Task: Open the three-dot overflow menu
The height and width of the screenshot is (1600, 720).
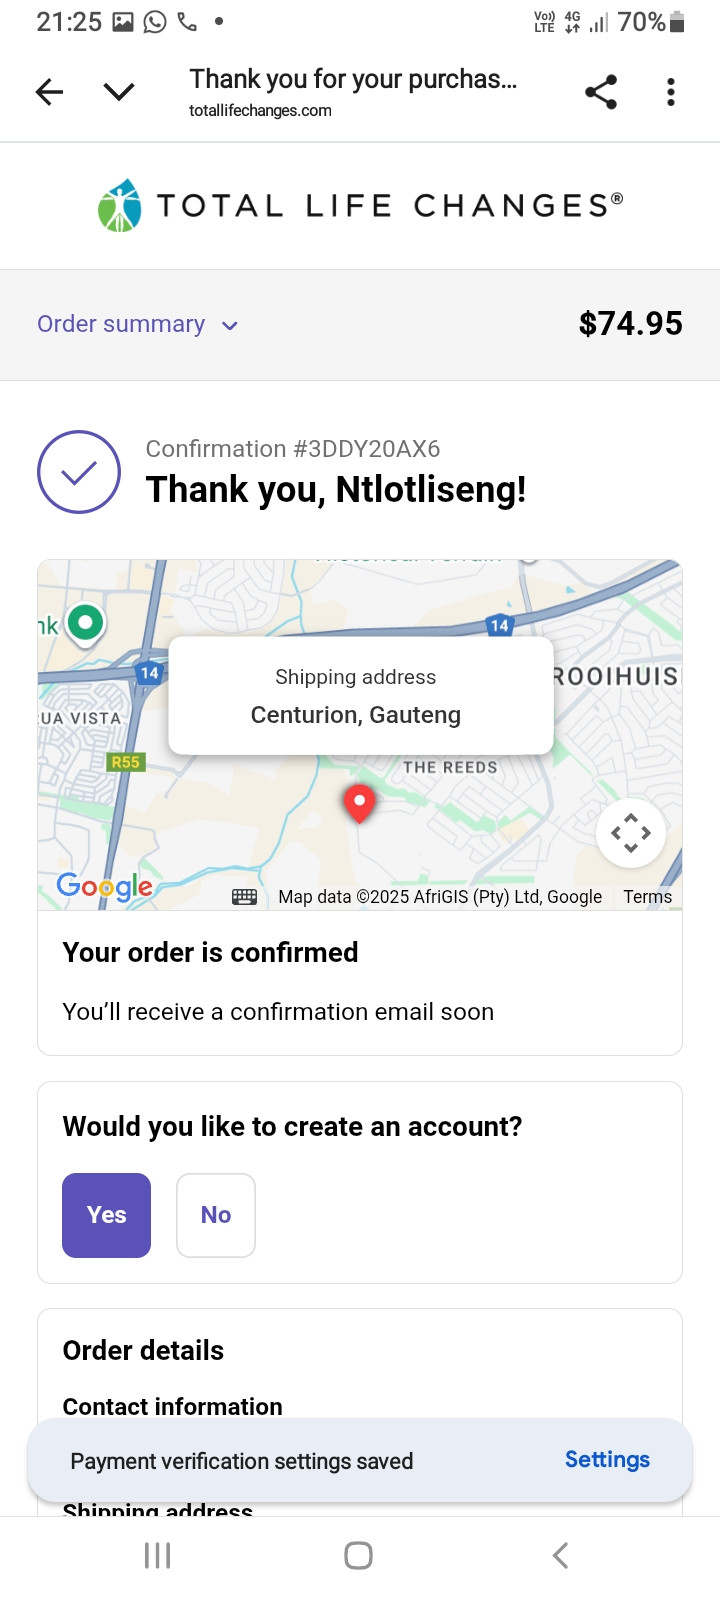Action: [x=671, y=93]
